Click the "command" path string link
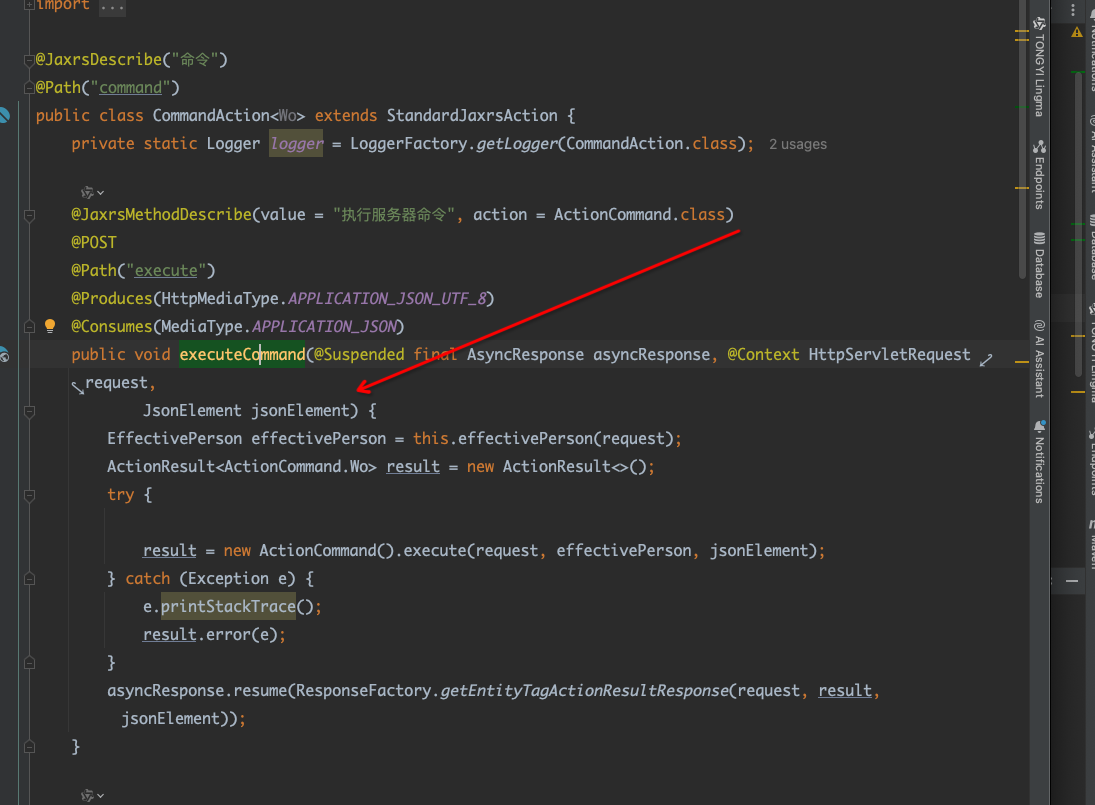Image resolution: width=1095 pixels, height=805 pixels. [x=130, y=88]
